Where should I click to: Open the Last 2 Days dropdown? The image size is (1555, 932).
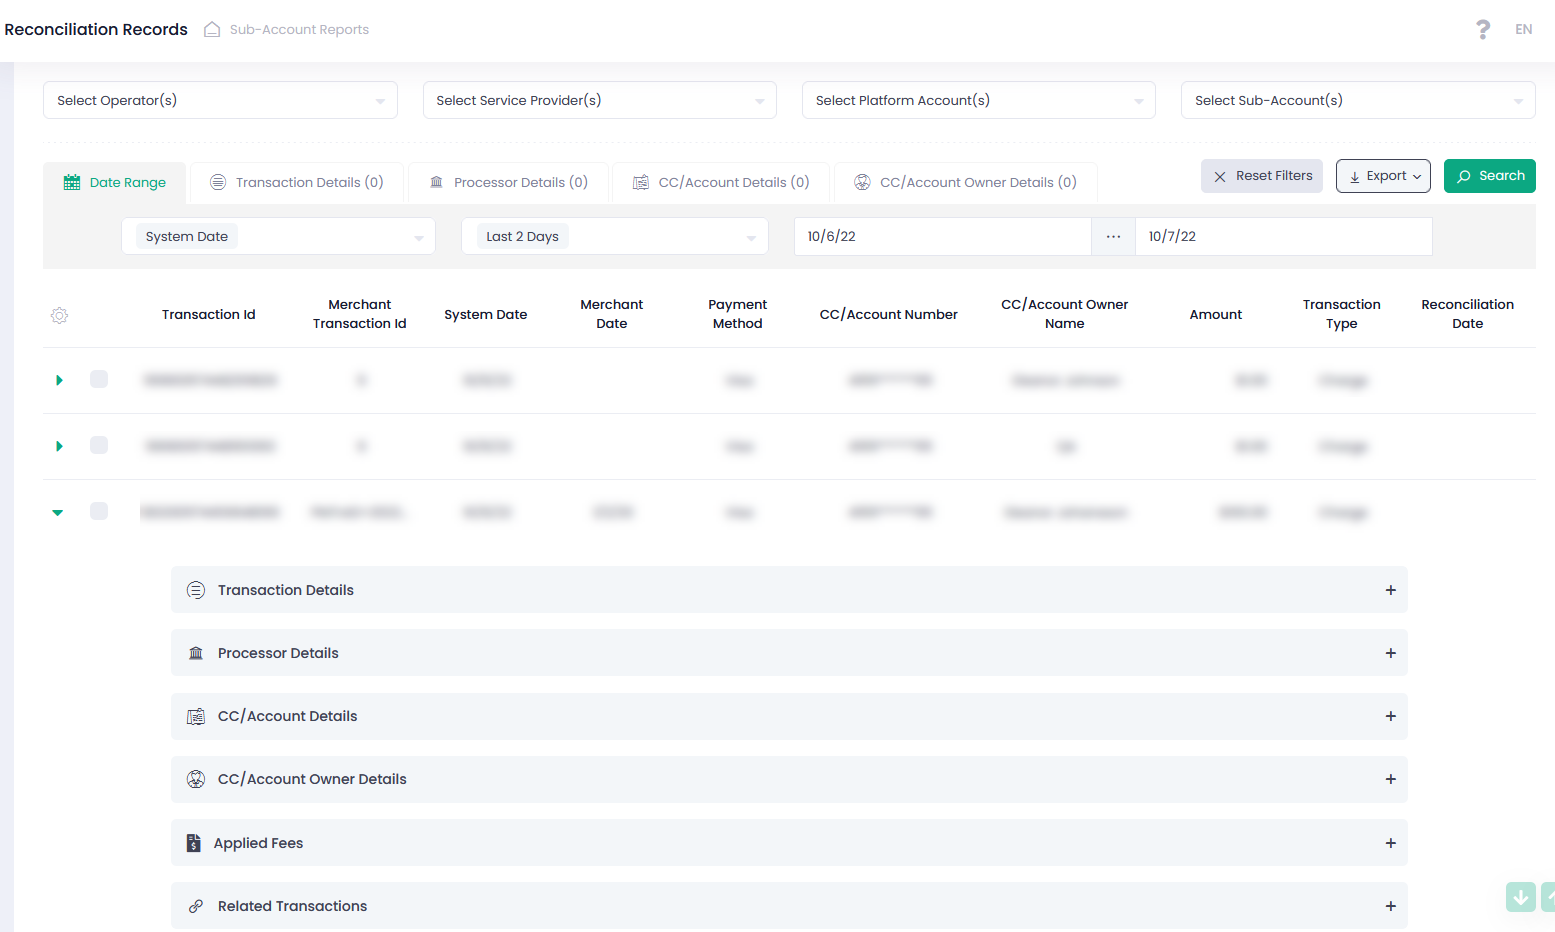[614, 237]
